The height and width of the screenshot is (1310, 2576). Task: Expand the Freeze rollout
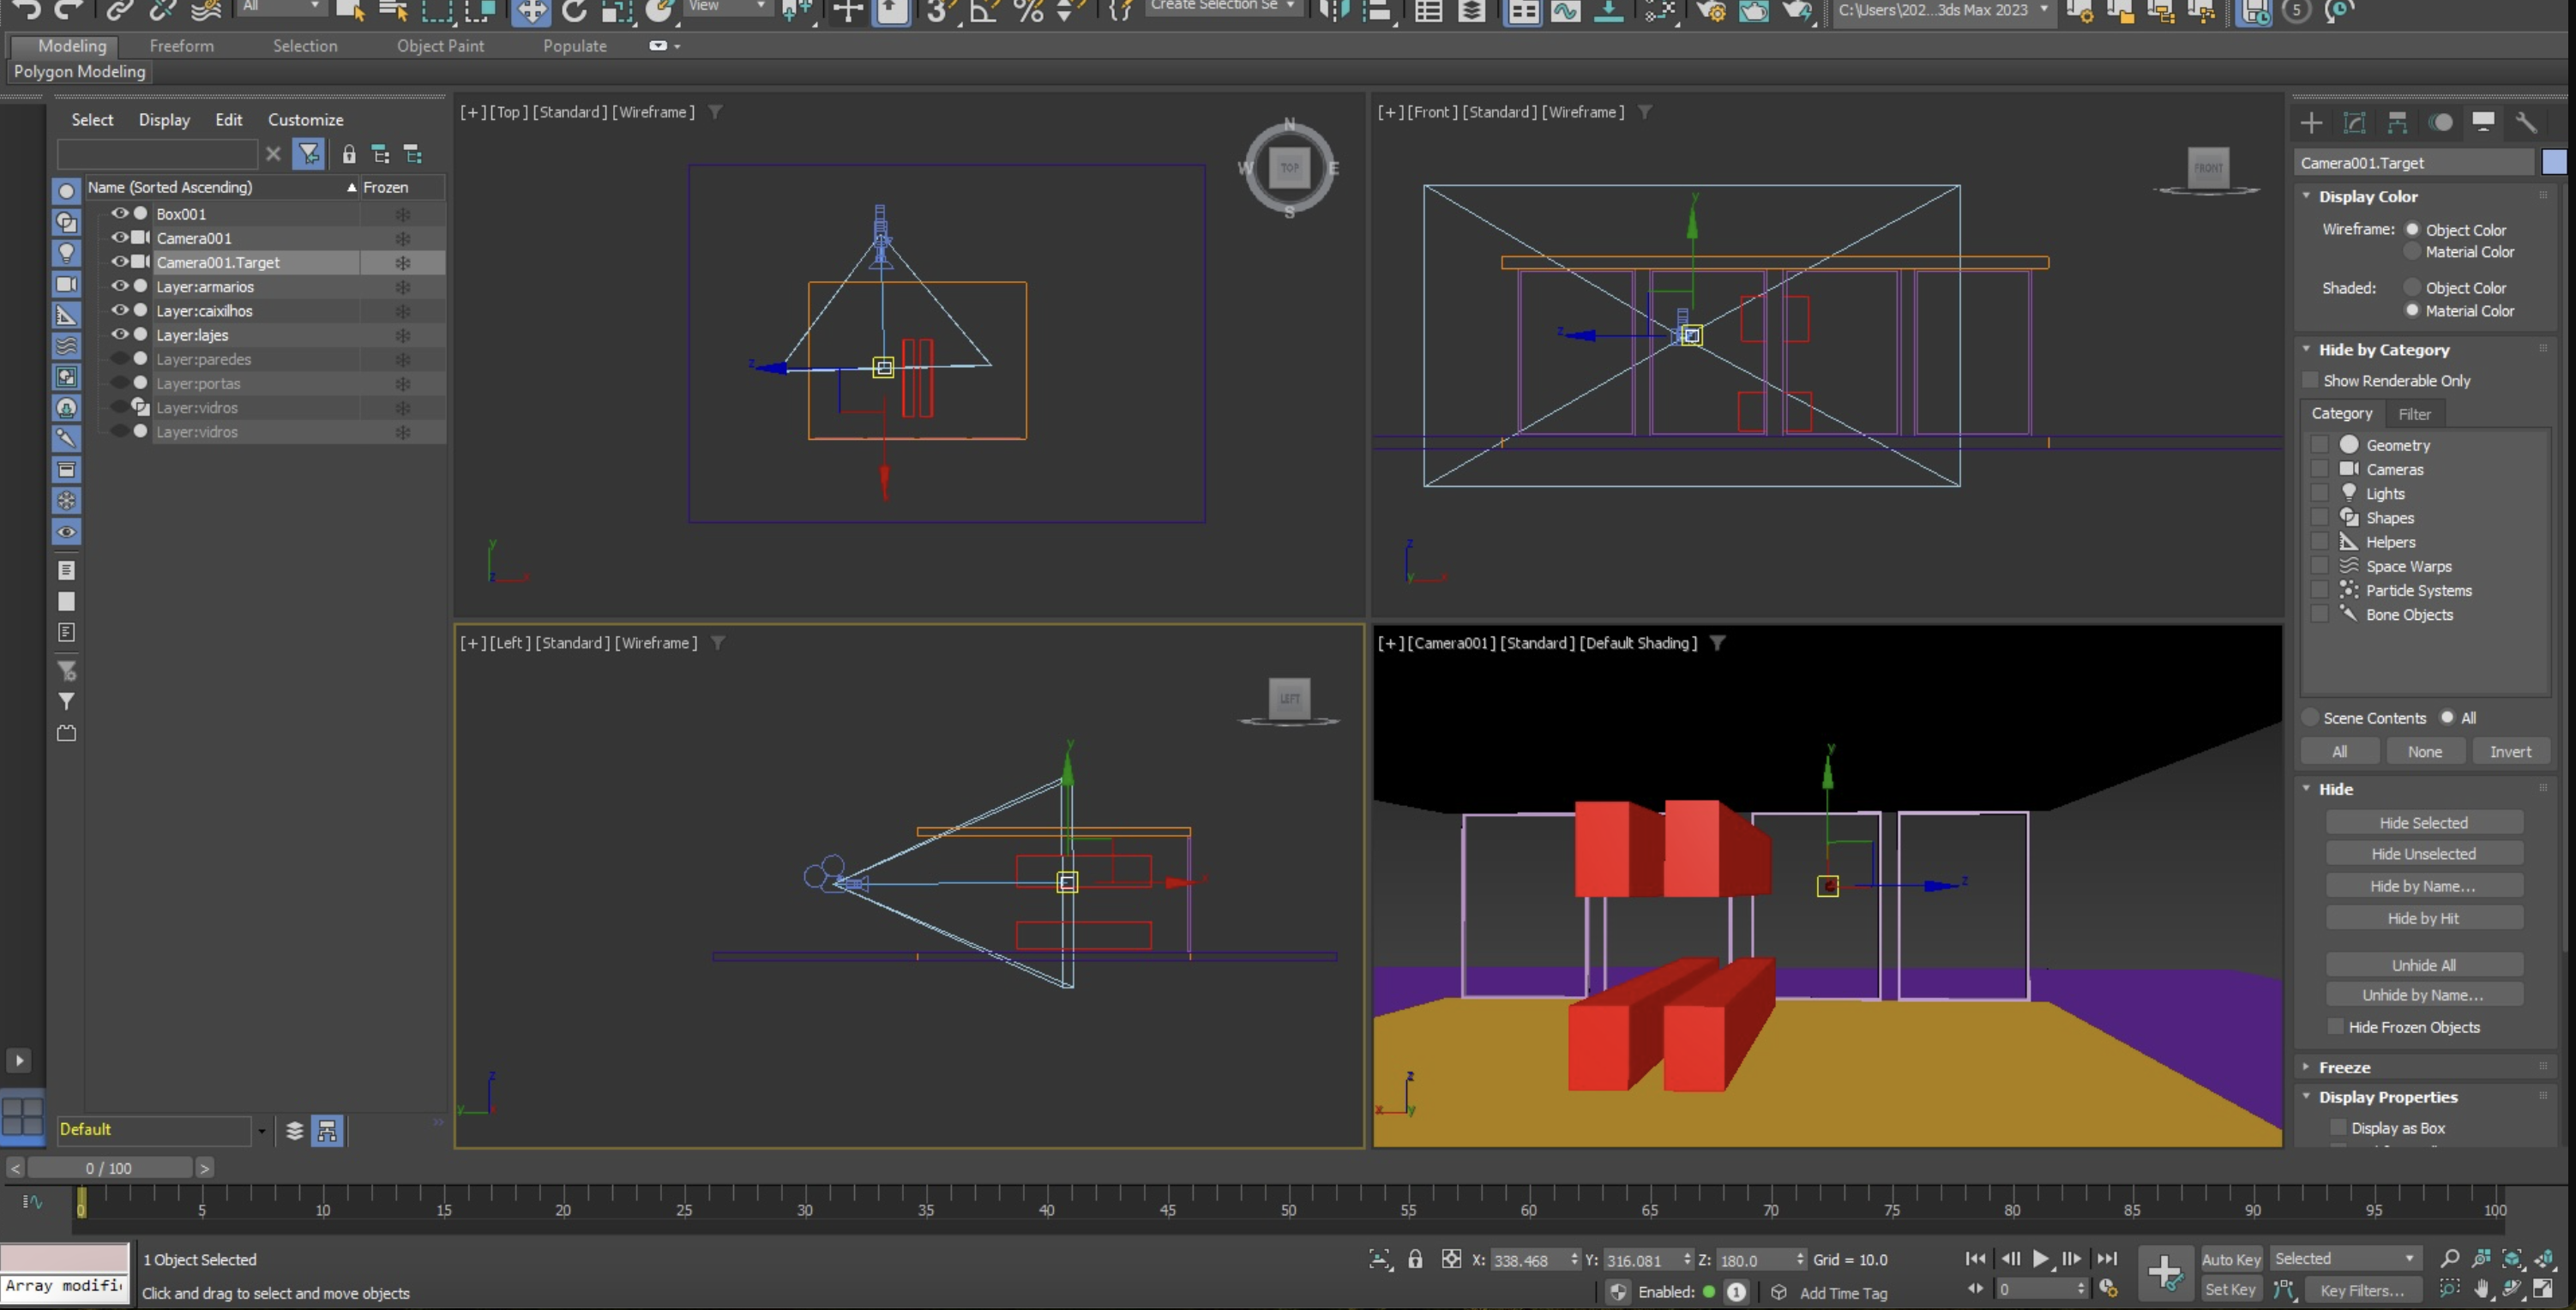[x=2343, y=1067]
